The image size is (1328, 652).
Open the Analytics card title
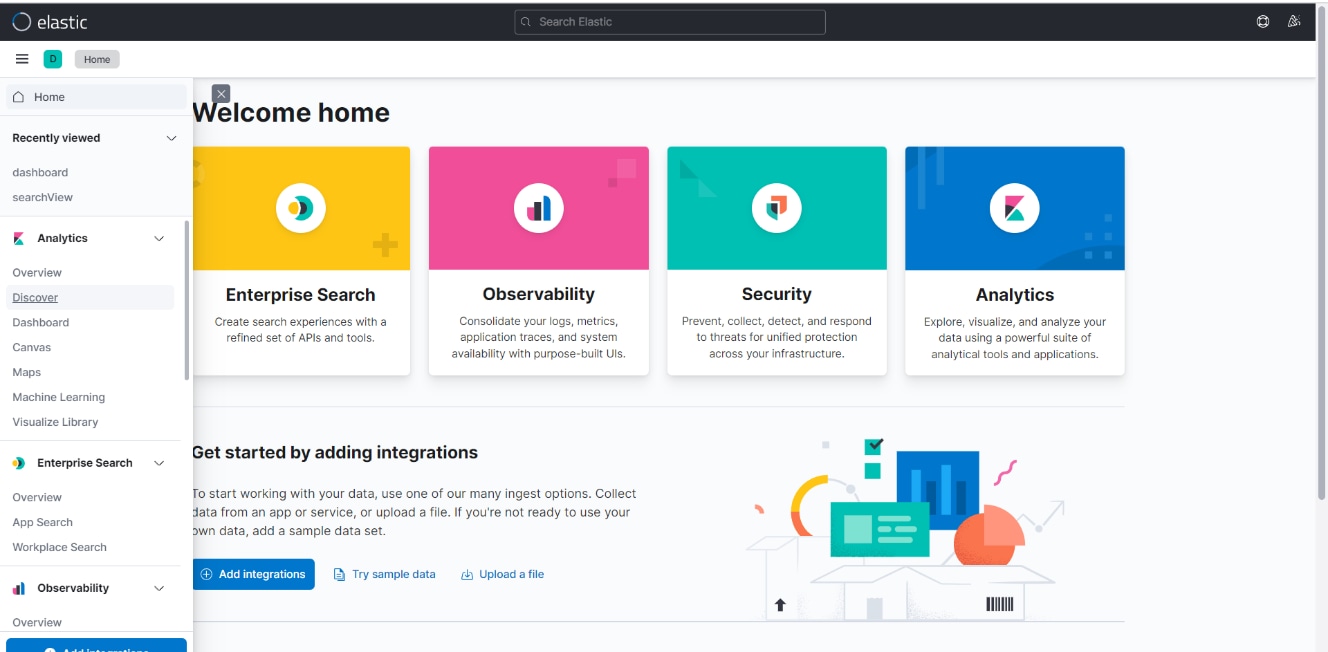pos(1015,295)
